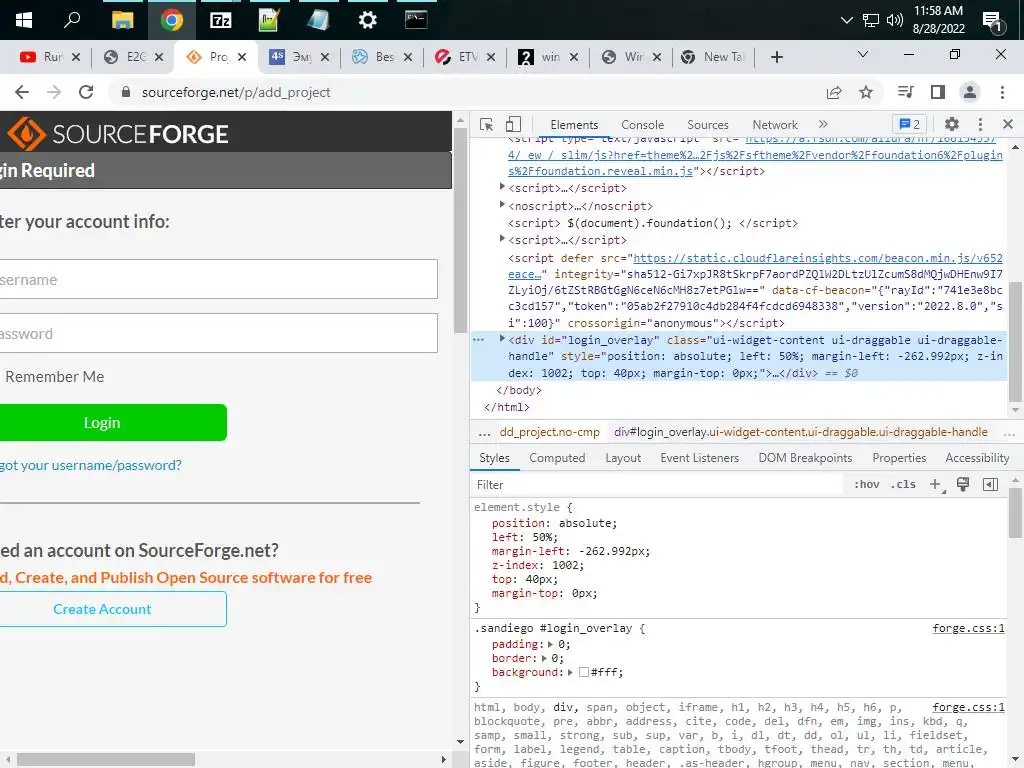This screenshot has height=768, width=1024.
Task: Open the 2 issues badge
Action: point(910,124)
